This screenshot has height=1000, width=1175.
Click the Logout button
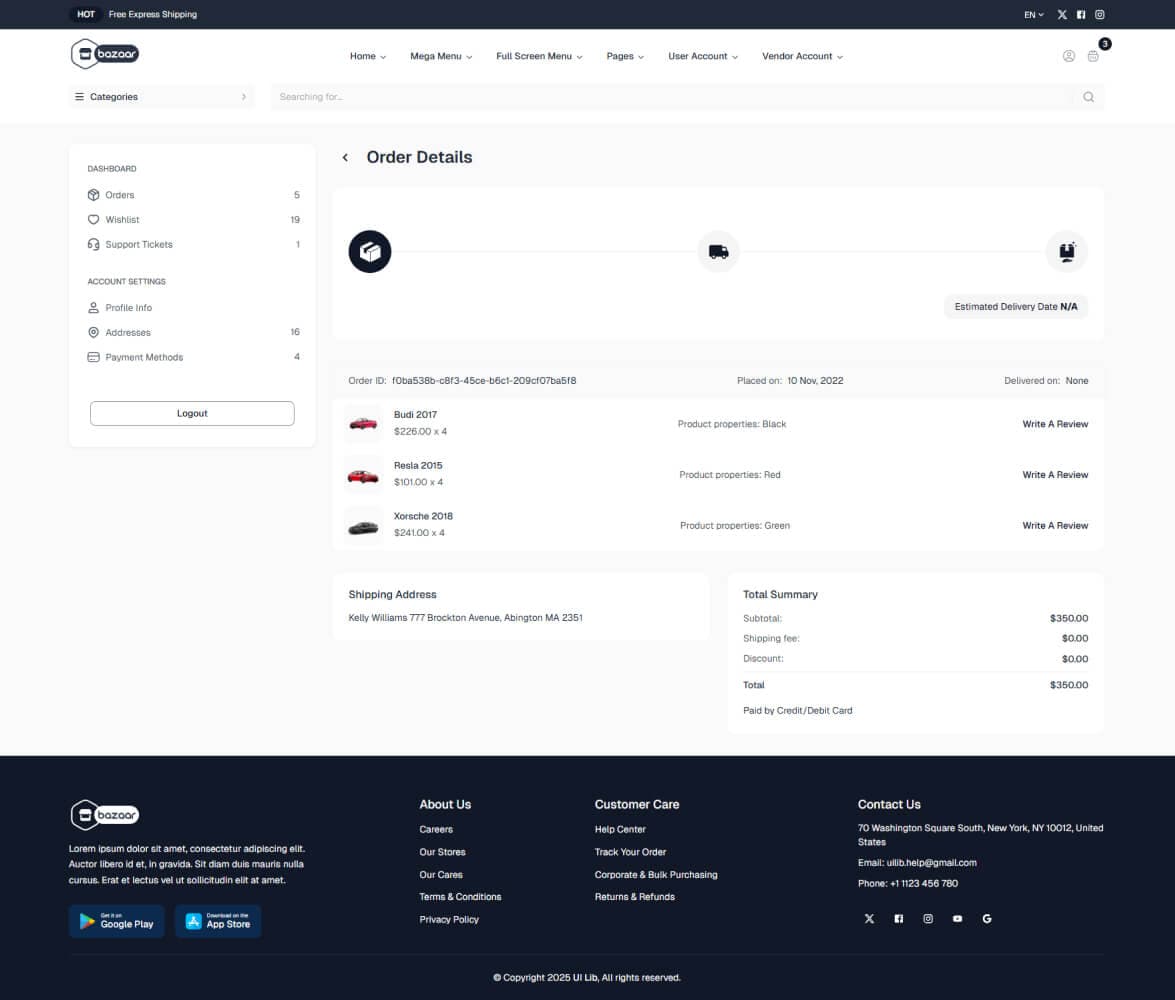(x=192, y=413)
